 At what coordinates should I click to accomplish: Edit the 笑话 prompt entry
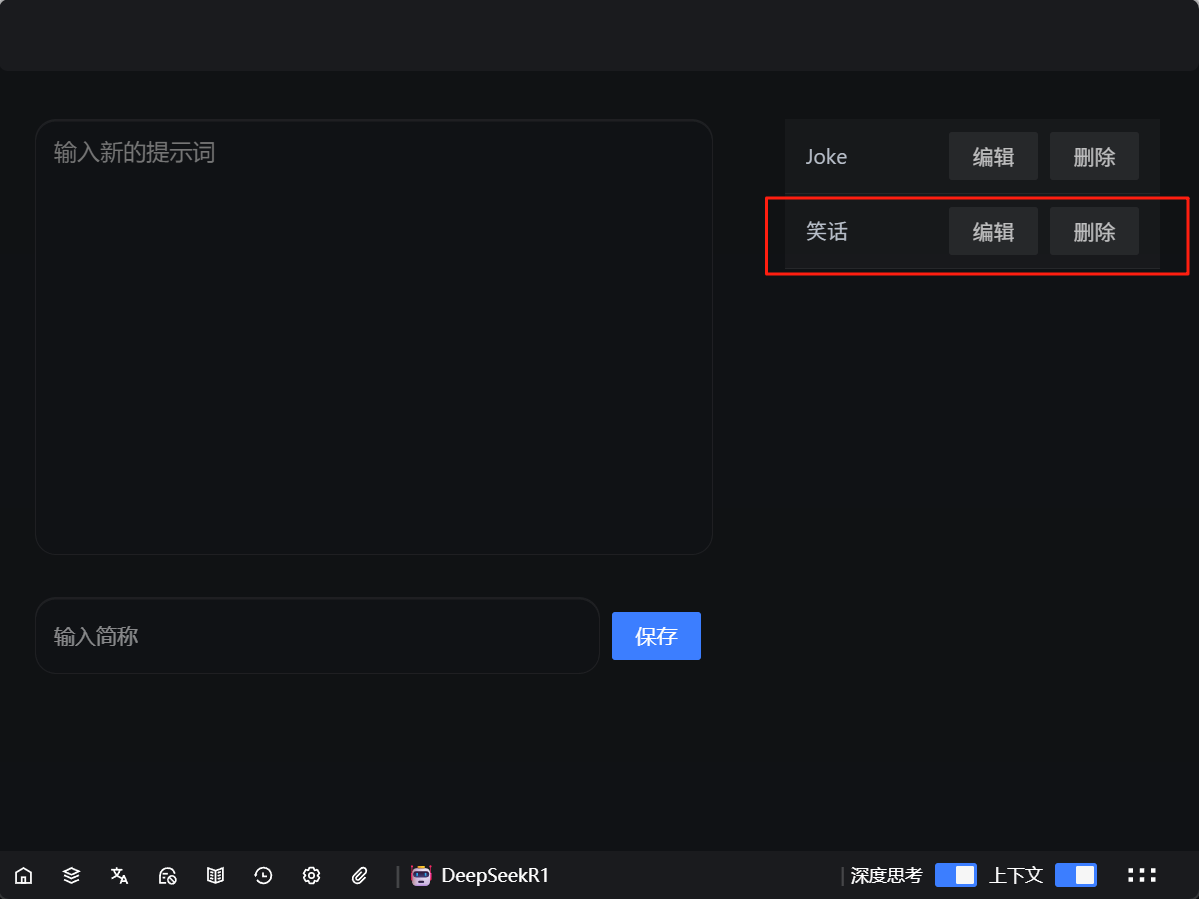993,232
